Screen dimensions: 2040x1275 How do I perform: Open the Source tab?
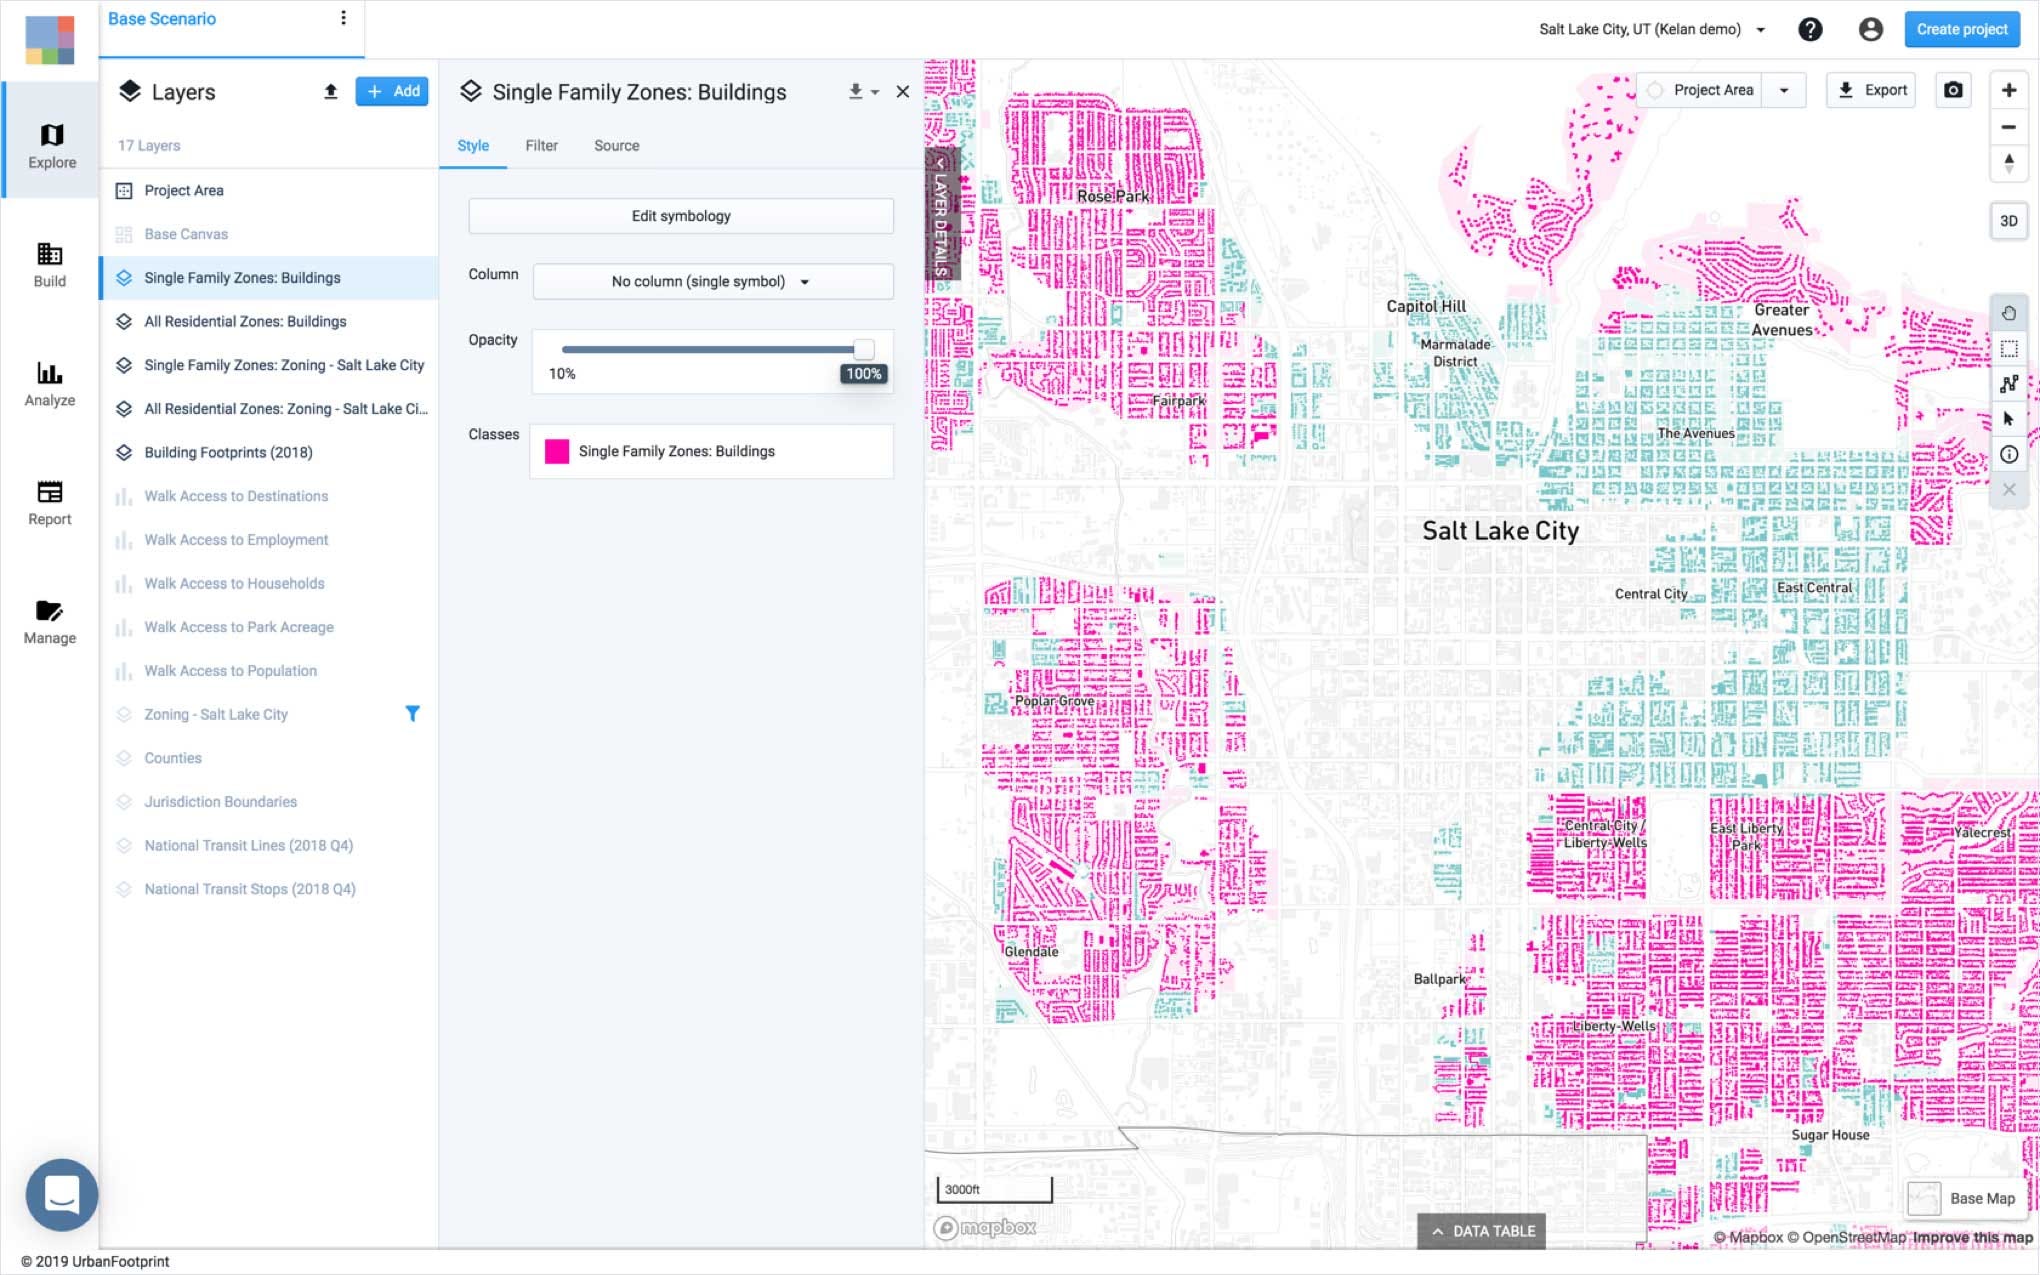pyautogui.click(x=616, y=145)
